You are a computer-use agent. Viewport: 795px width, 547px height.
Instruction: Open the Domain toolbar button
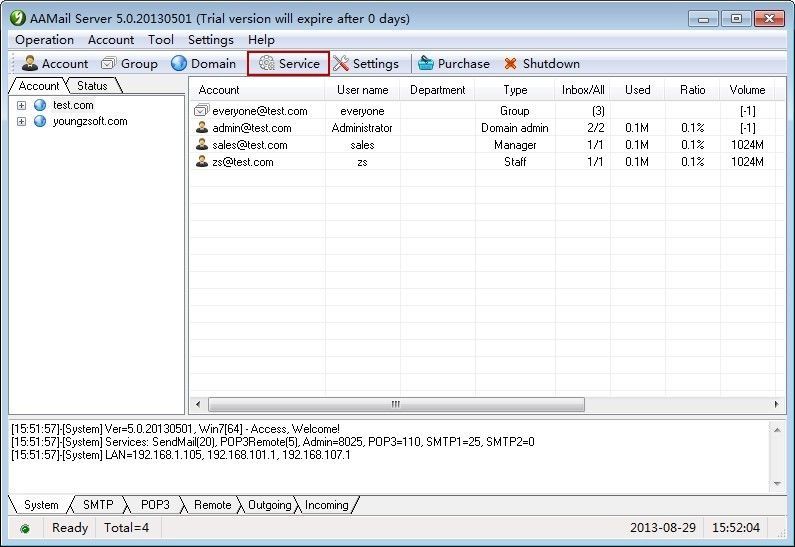pyautogui.click(x=203, y=64)
